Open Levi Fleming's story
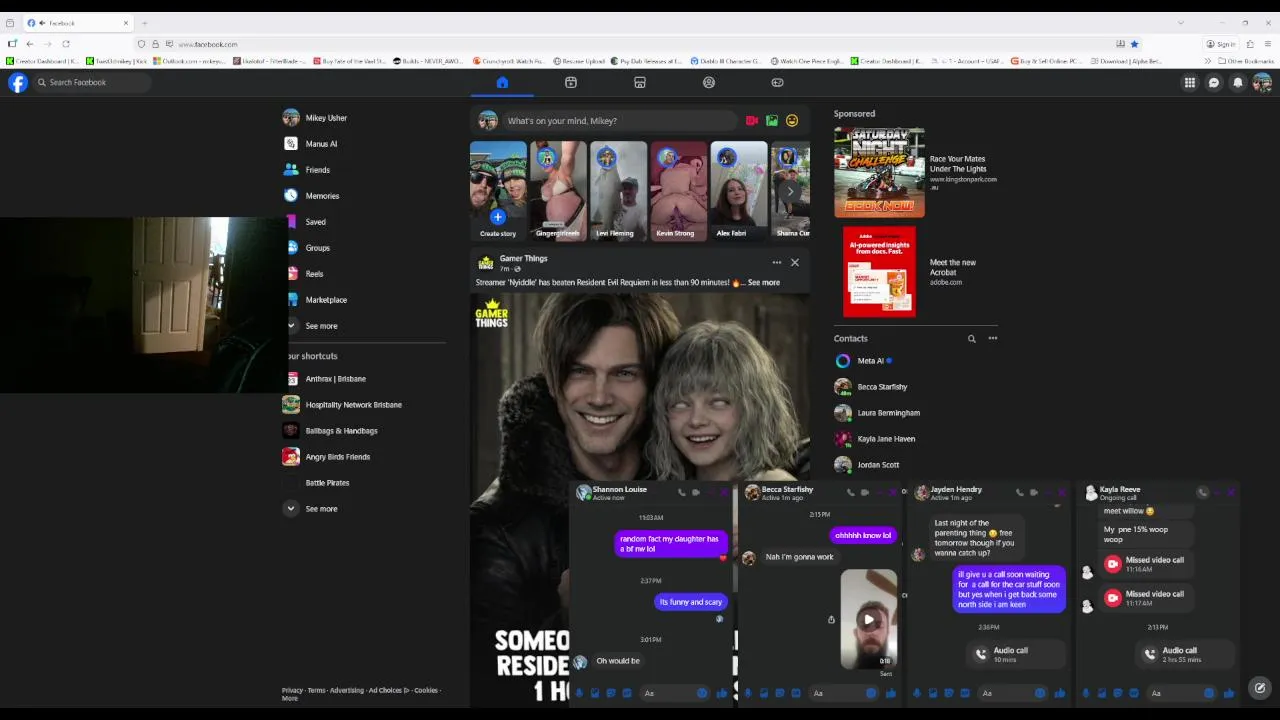The height and width of the screenshot is (720, 1280). click(618, 191)
